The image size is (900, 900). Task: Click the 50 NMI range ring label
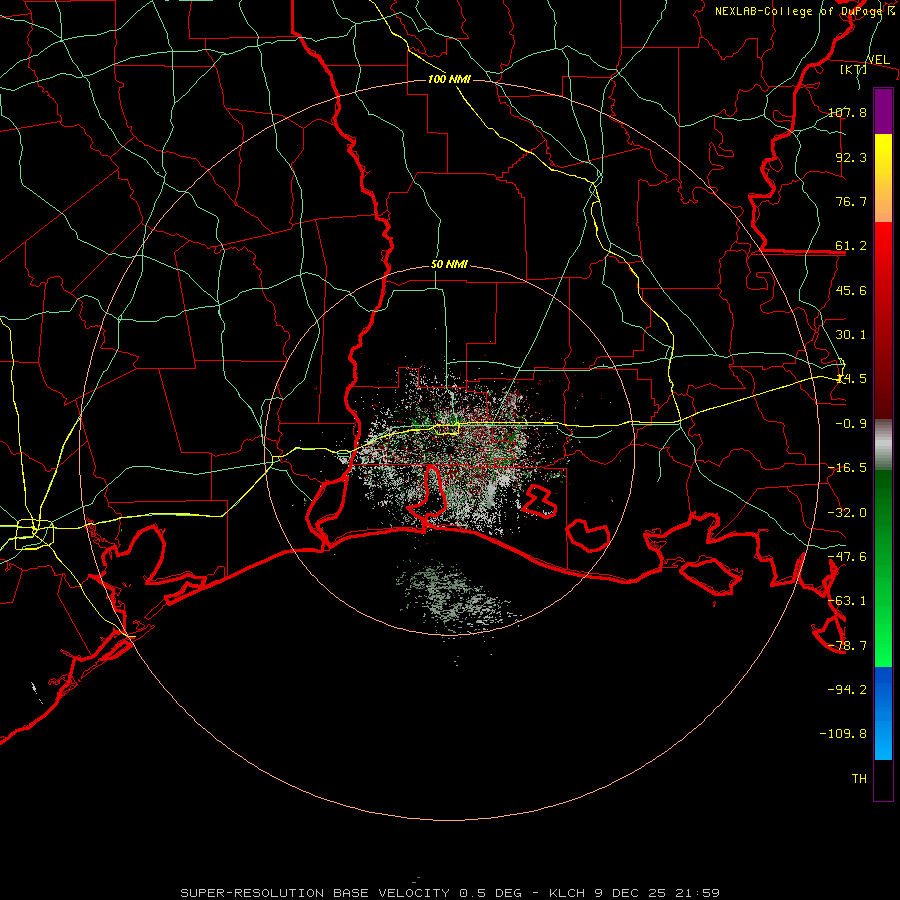[449, 265]
